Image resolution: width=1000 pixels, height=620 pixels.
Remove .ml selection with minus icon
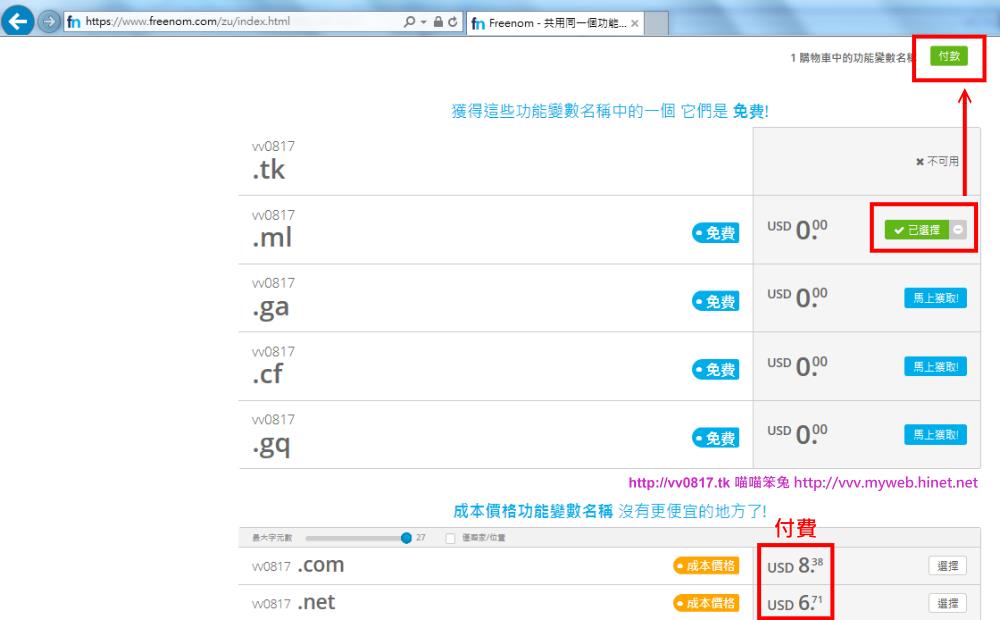pyautogui.click(x=958, y=230)
